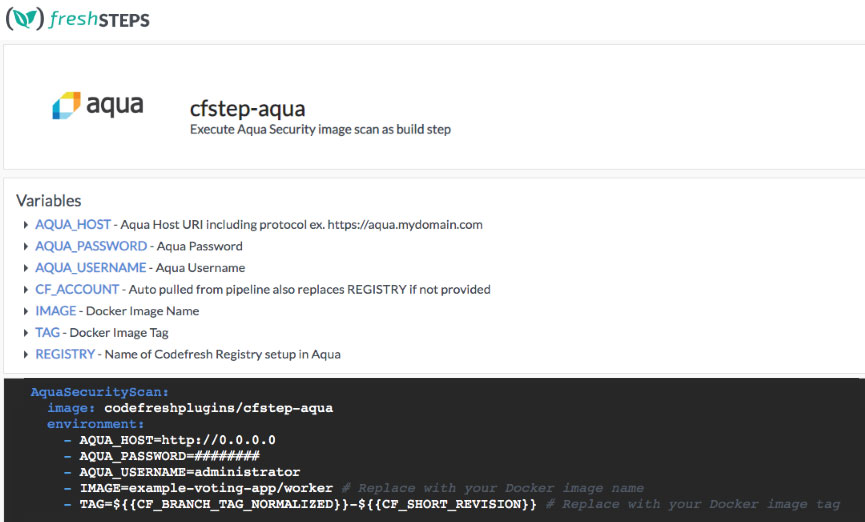Screen dimensions: 865x522
Task: Click the freshSTEPS leaf logo icon
Action: [x=23, y=17]
